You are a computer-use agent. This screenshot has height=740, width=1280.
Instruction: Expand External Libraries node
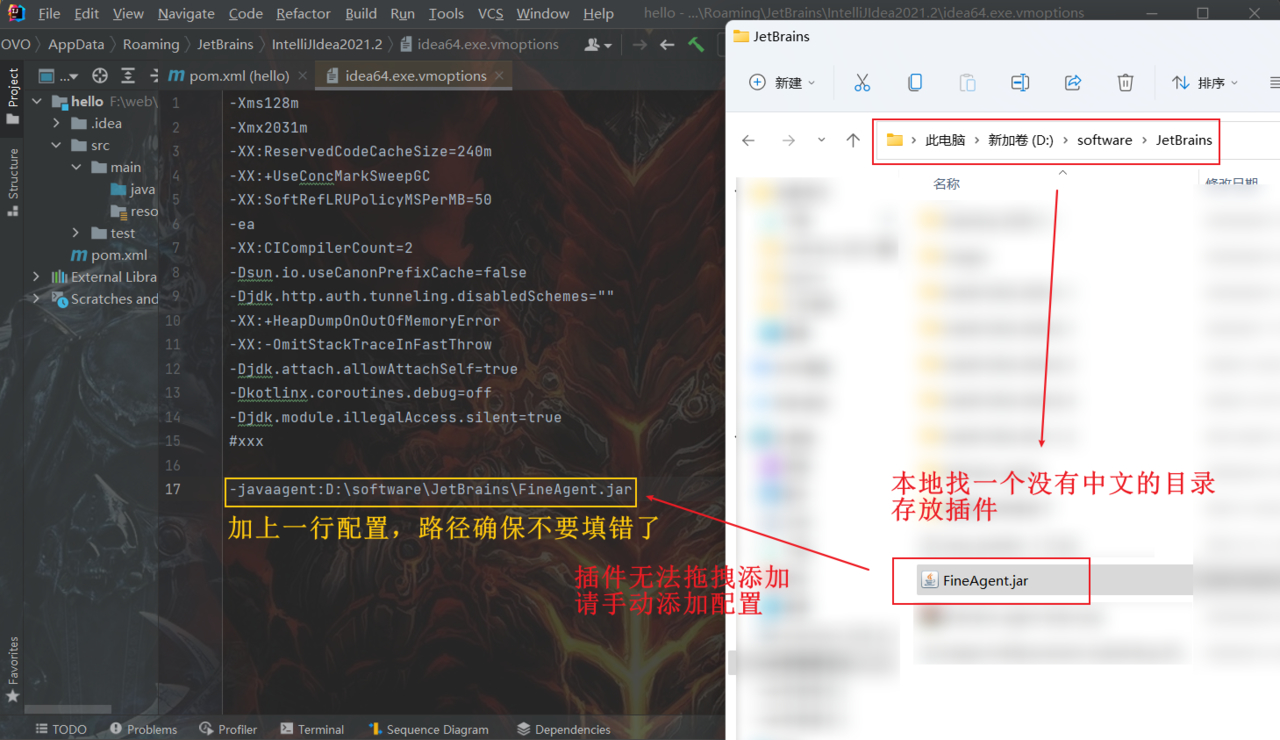[36, 277]
